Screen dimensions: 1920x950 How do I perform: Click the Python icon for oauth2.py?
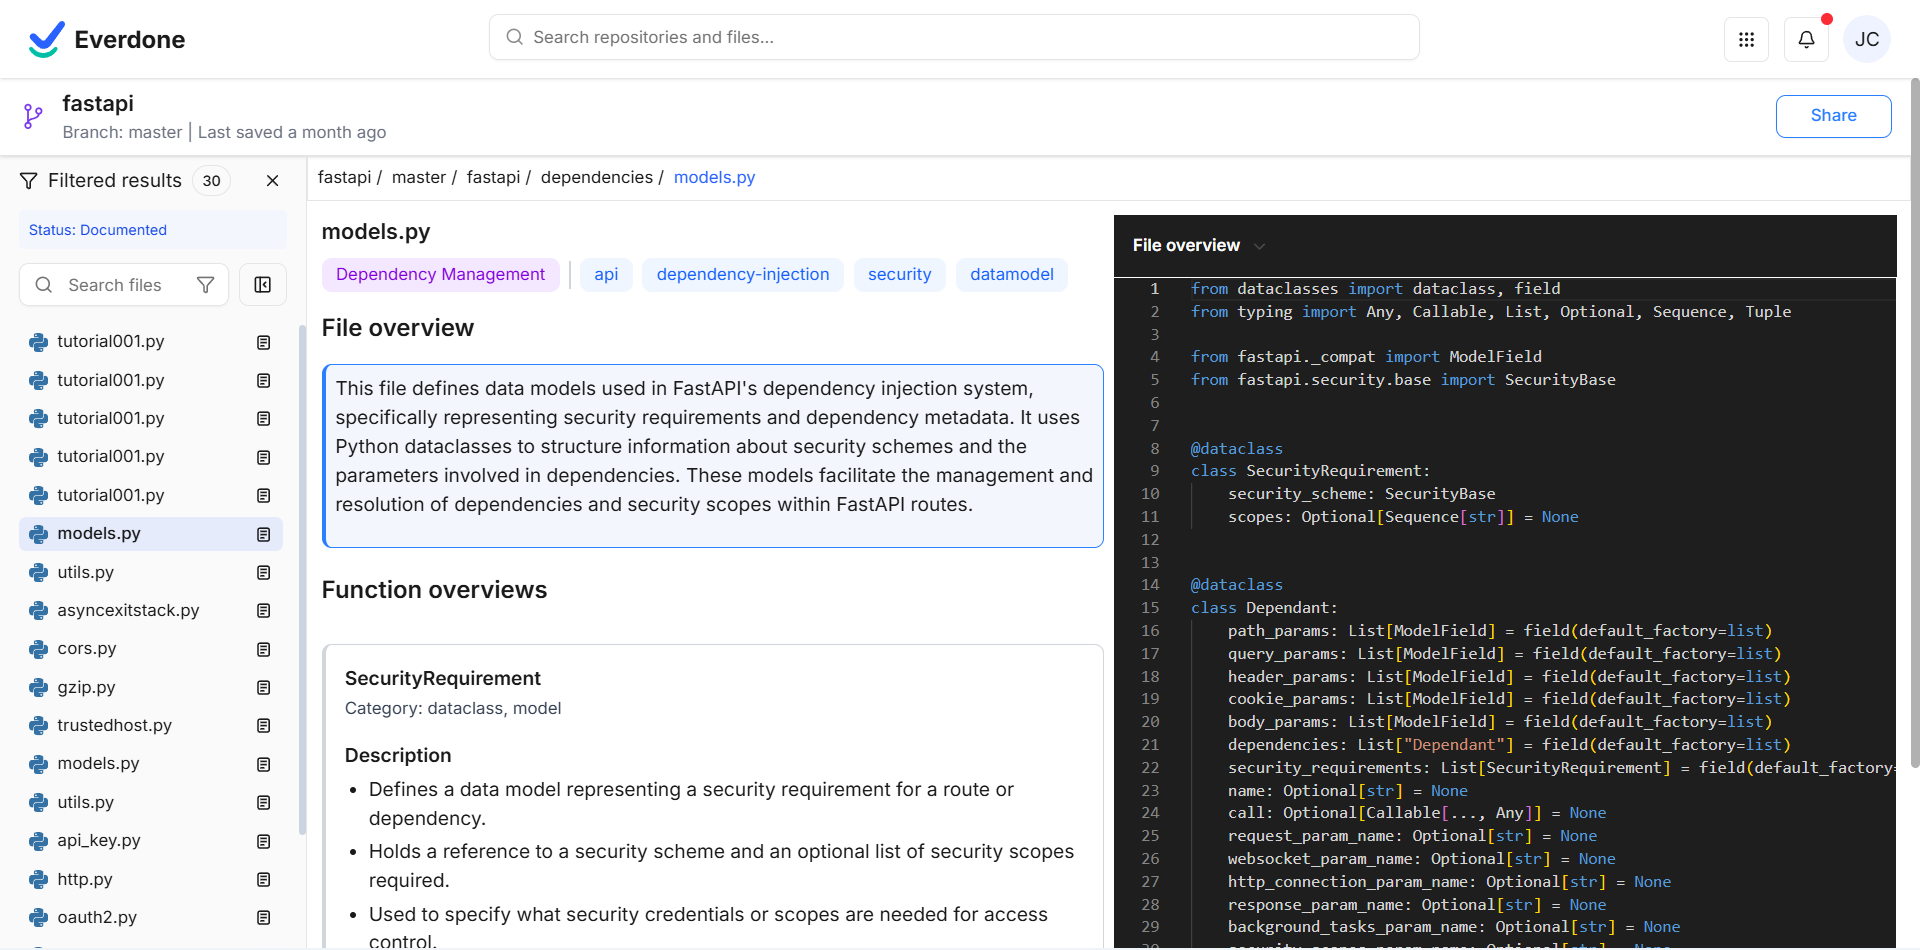[39, 918]
